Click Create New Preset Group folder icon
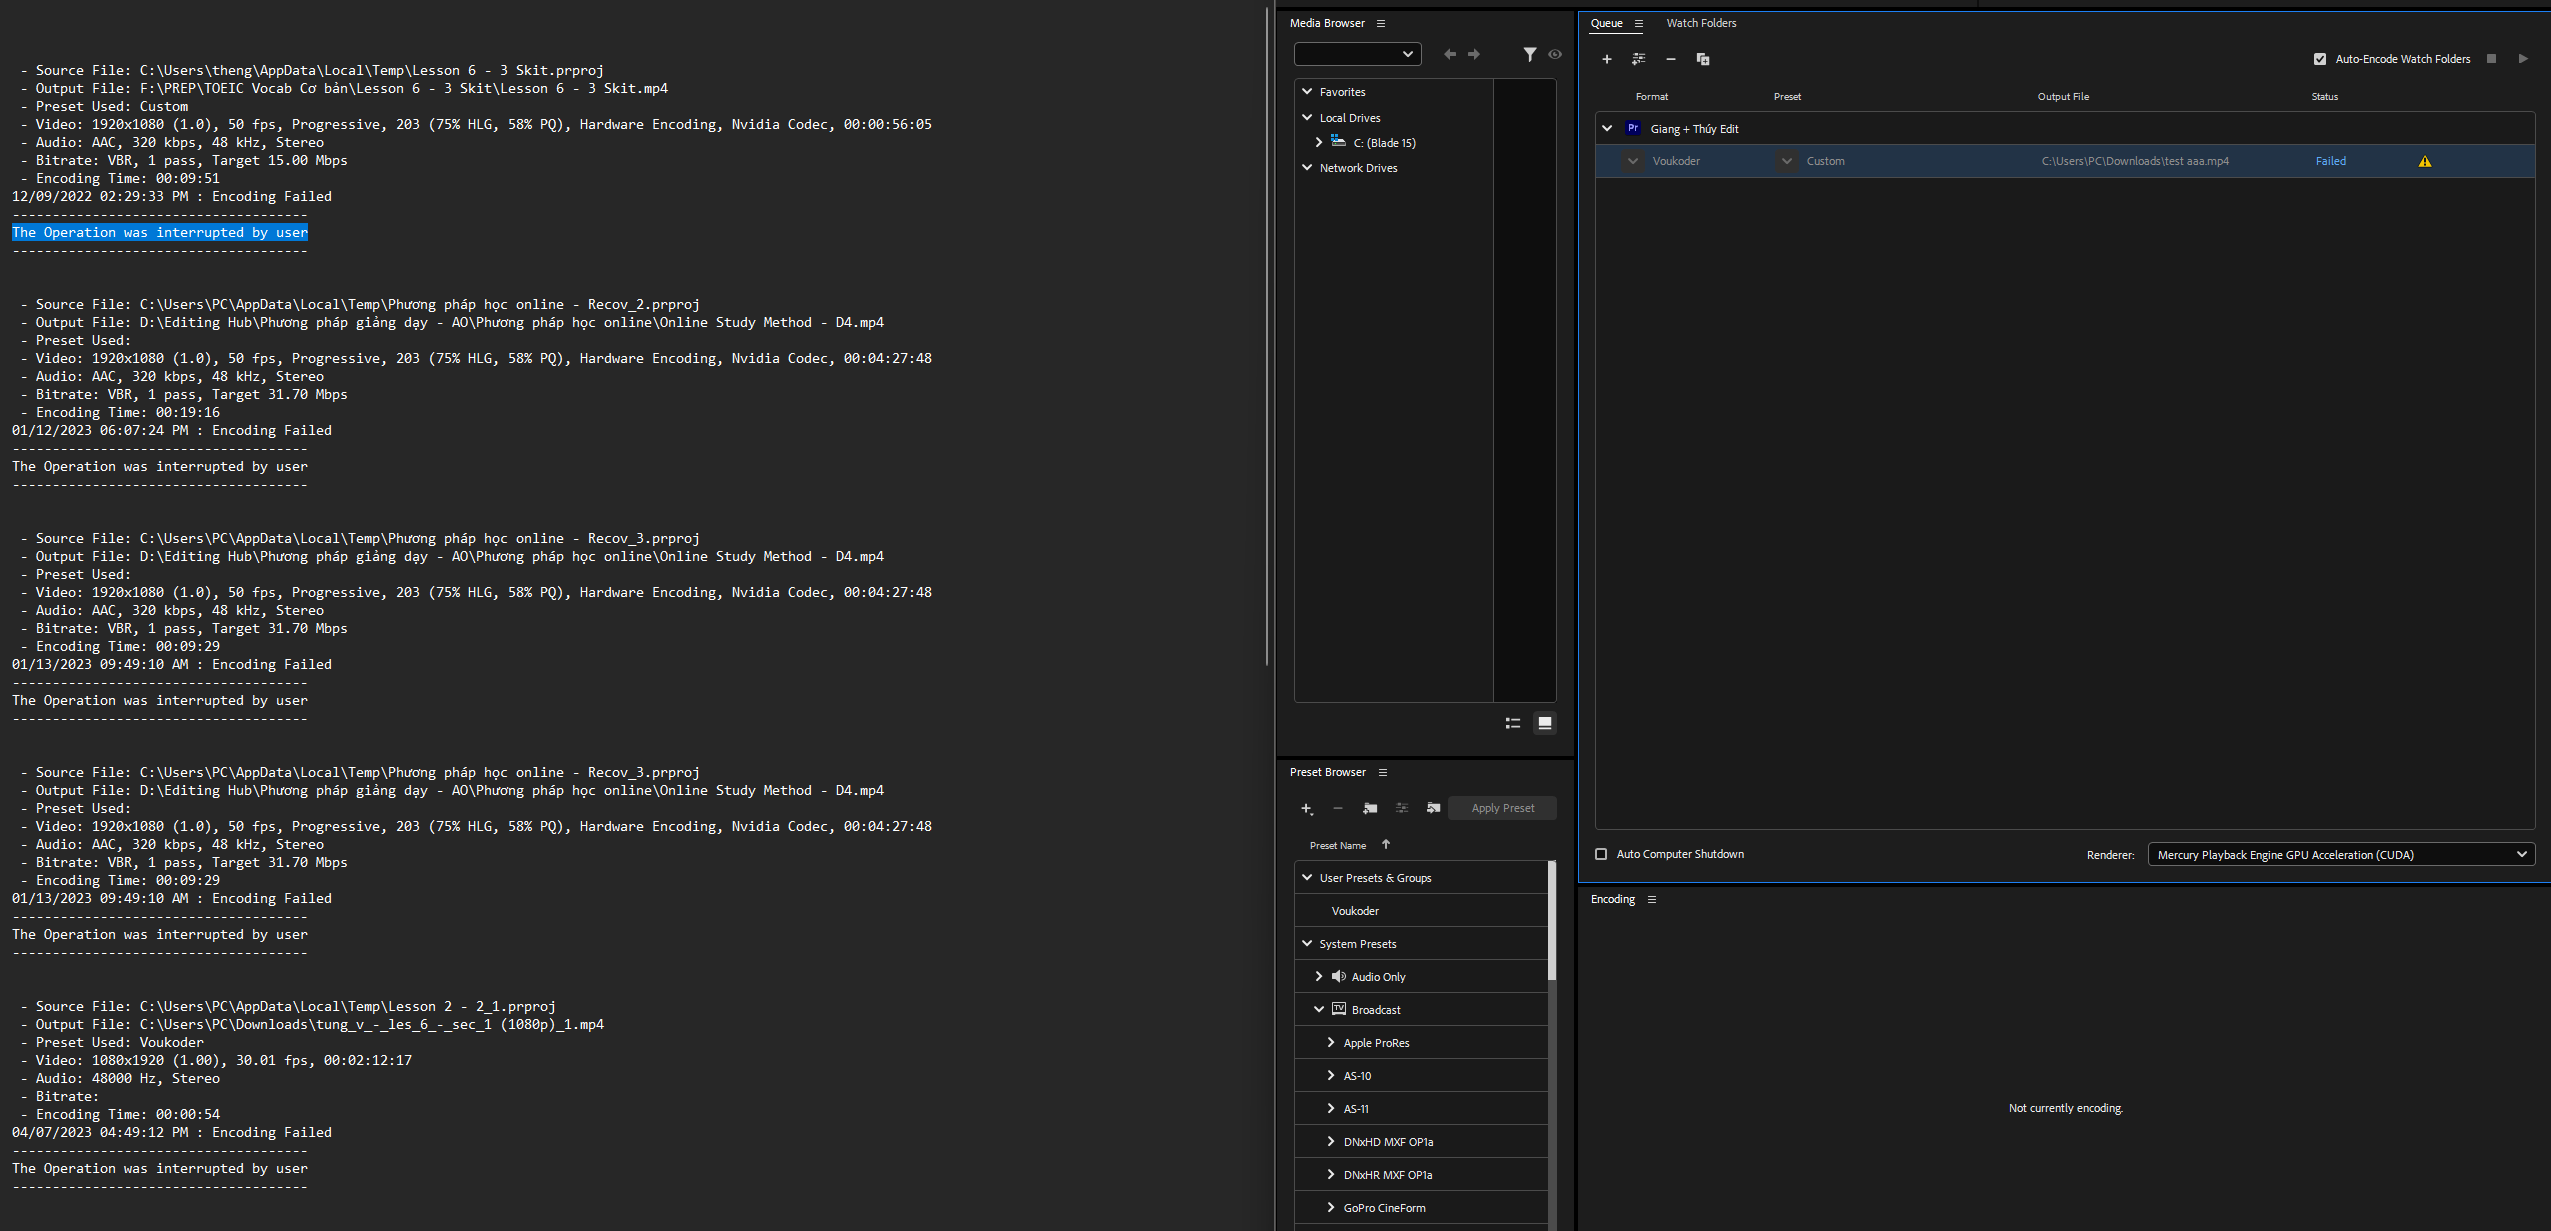This screenshot has height=1231, width=2551. (1370, 808)
